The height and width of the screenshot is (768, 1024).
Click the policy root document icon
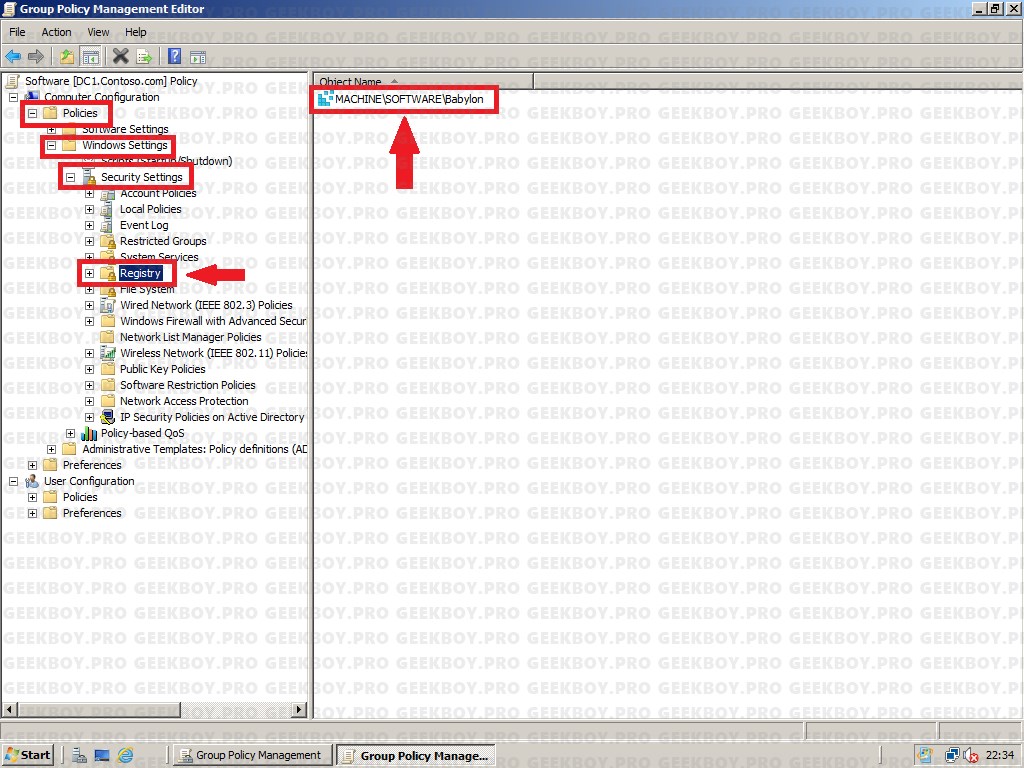(x=12, y=81)
